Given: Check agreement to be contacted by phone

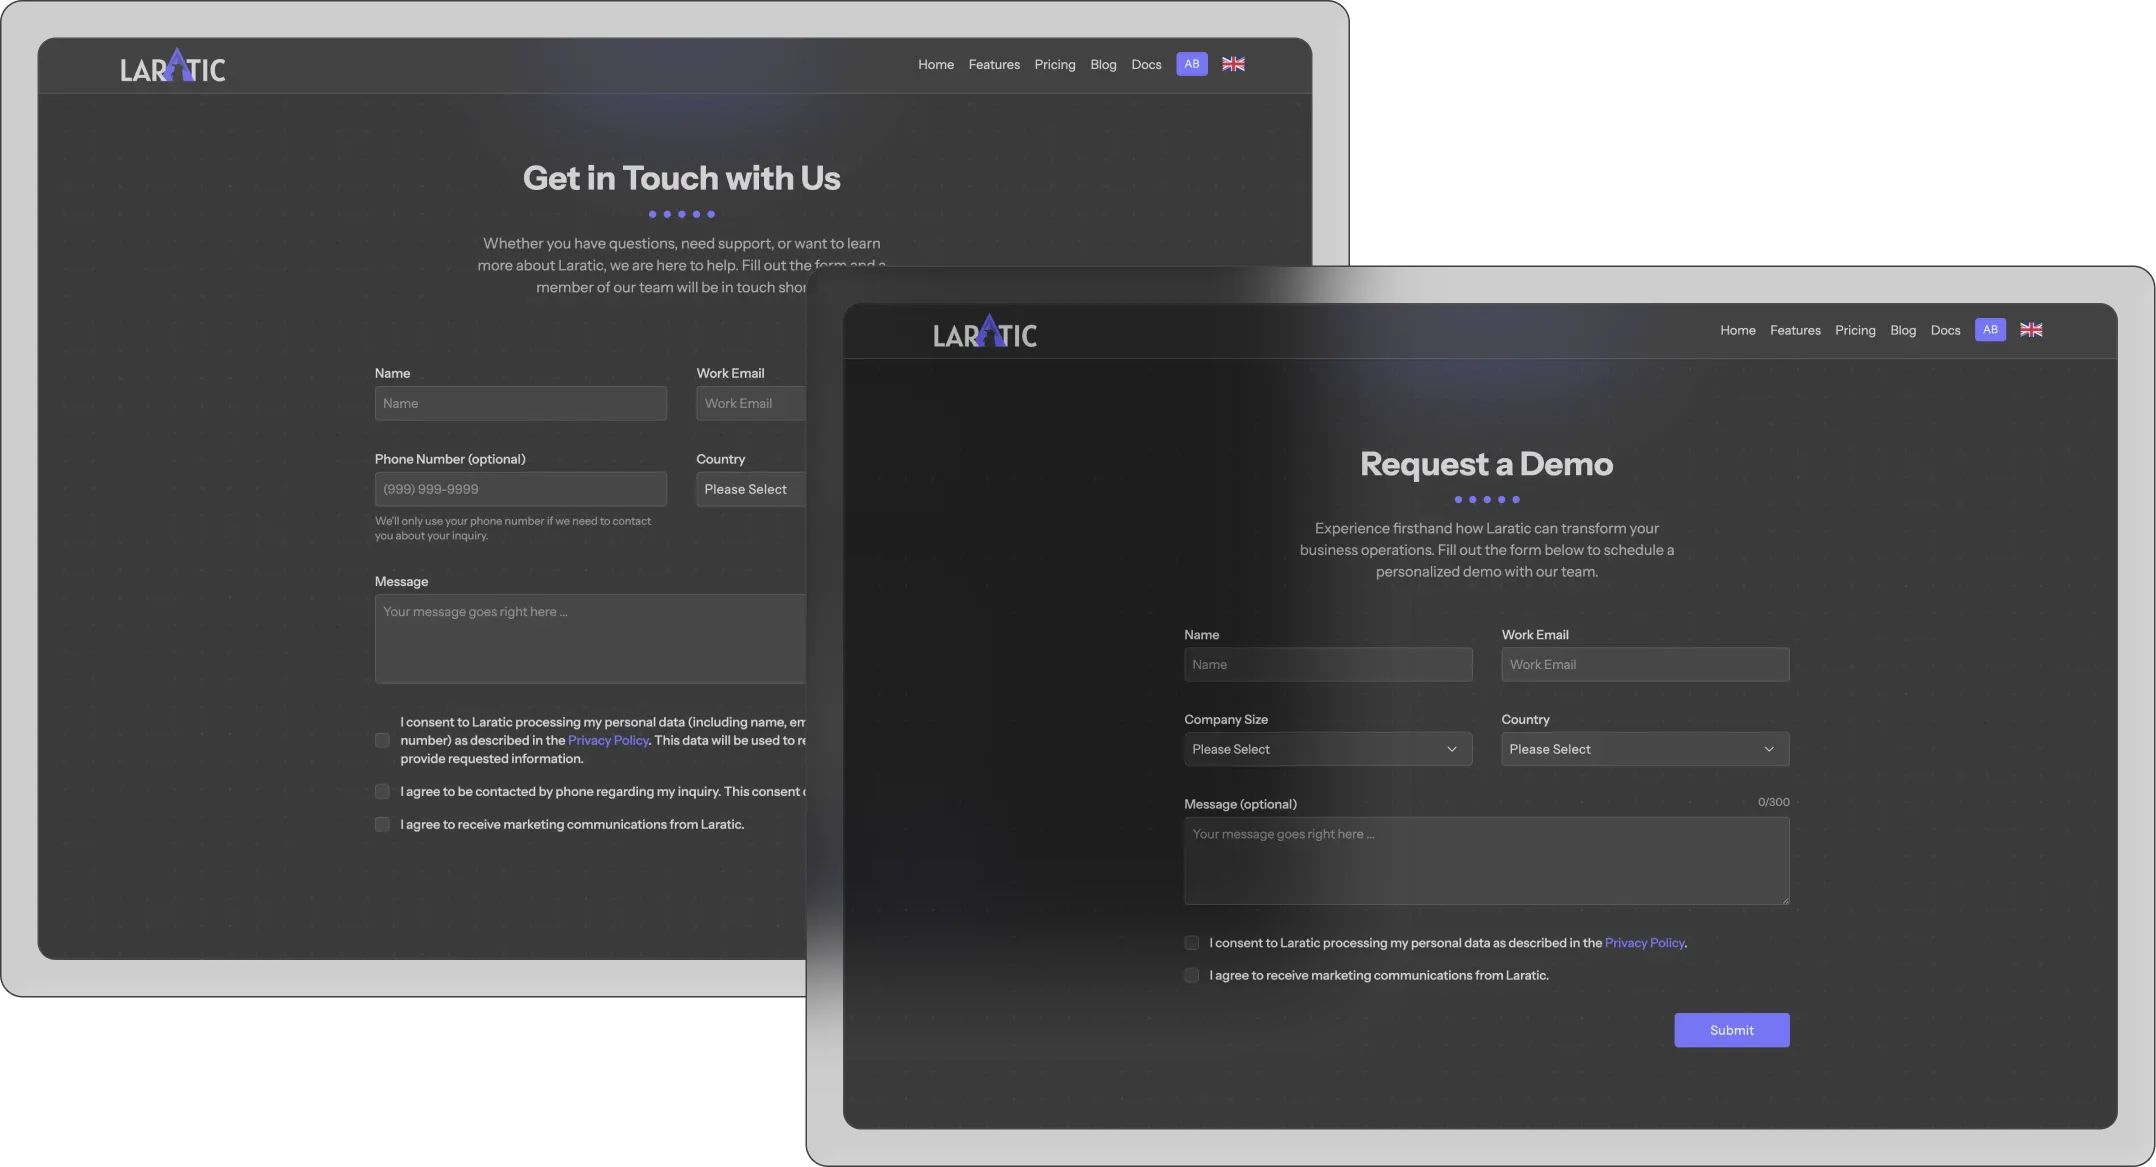Looking at the screenshot, I should coord(382,791).
